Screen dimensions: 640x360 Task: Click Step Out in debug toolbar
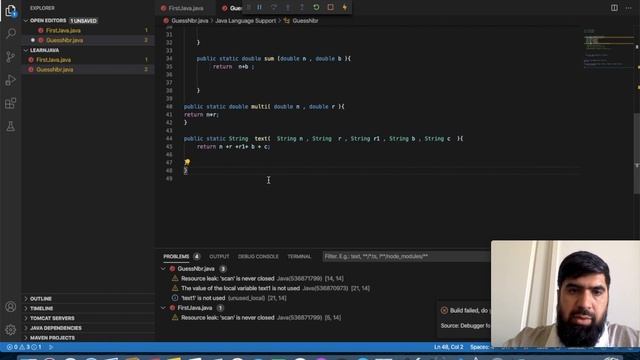(302, 7)
